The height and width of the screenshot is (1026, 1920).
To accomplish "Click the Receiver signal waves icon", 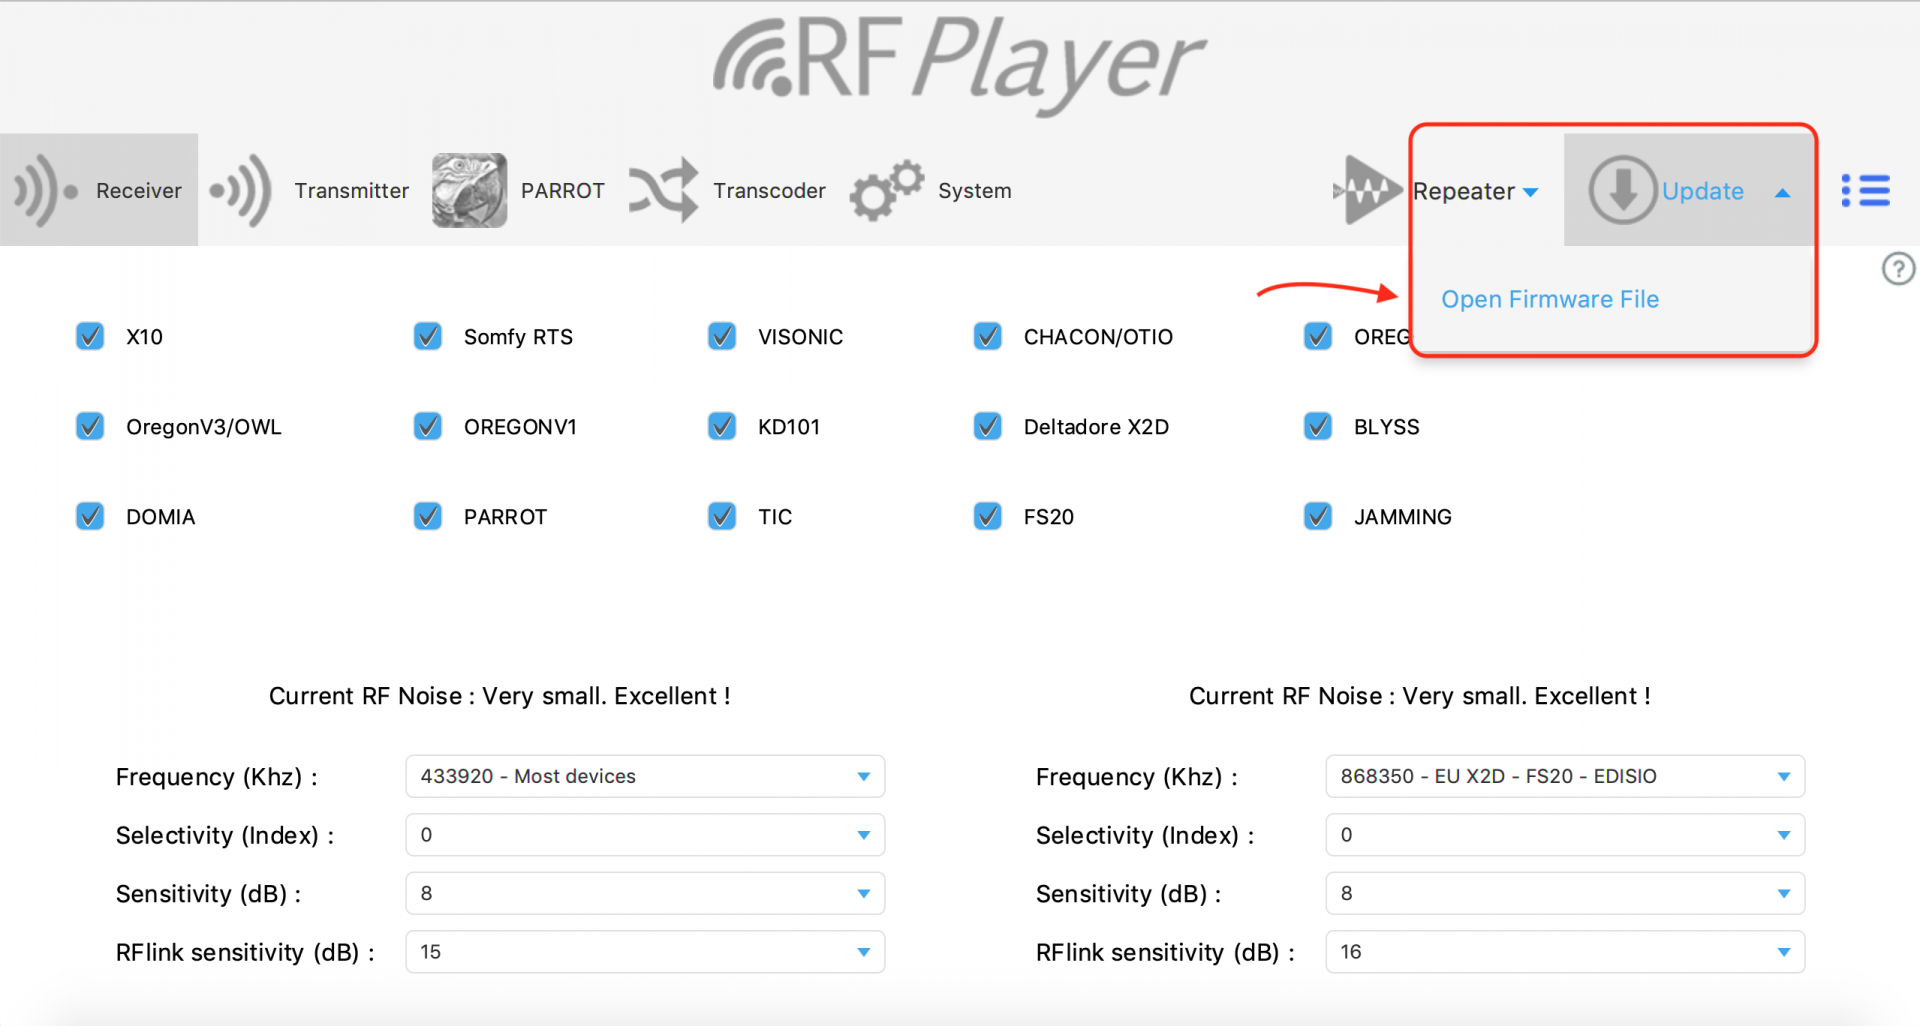I will [x=44, y=190].
